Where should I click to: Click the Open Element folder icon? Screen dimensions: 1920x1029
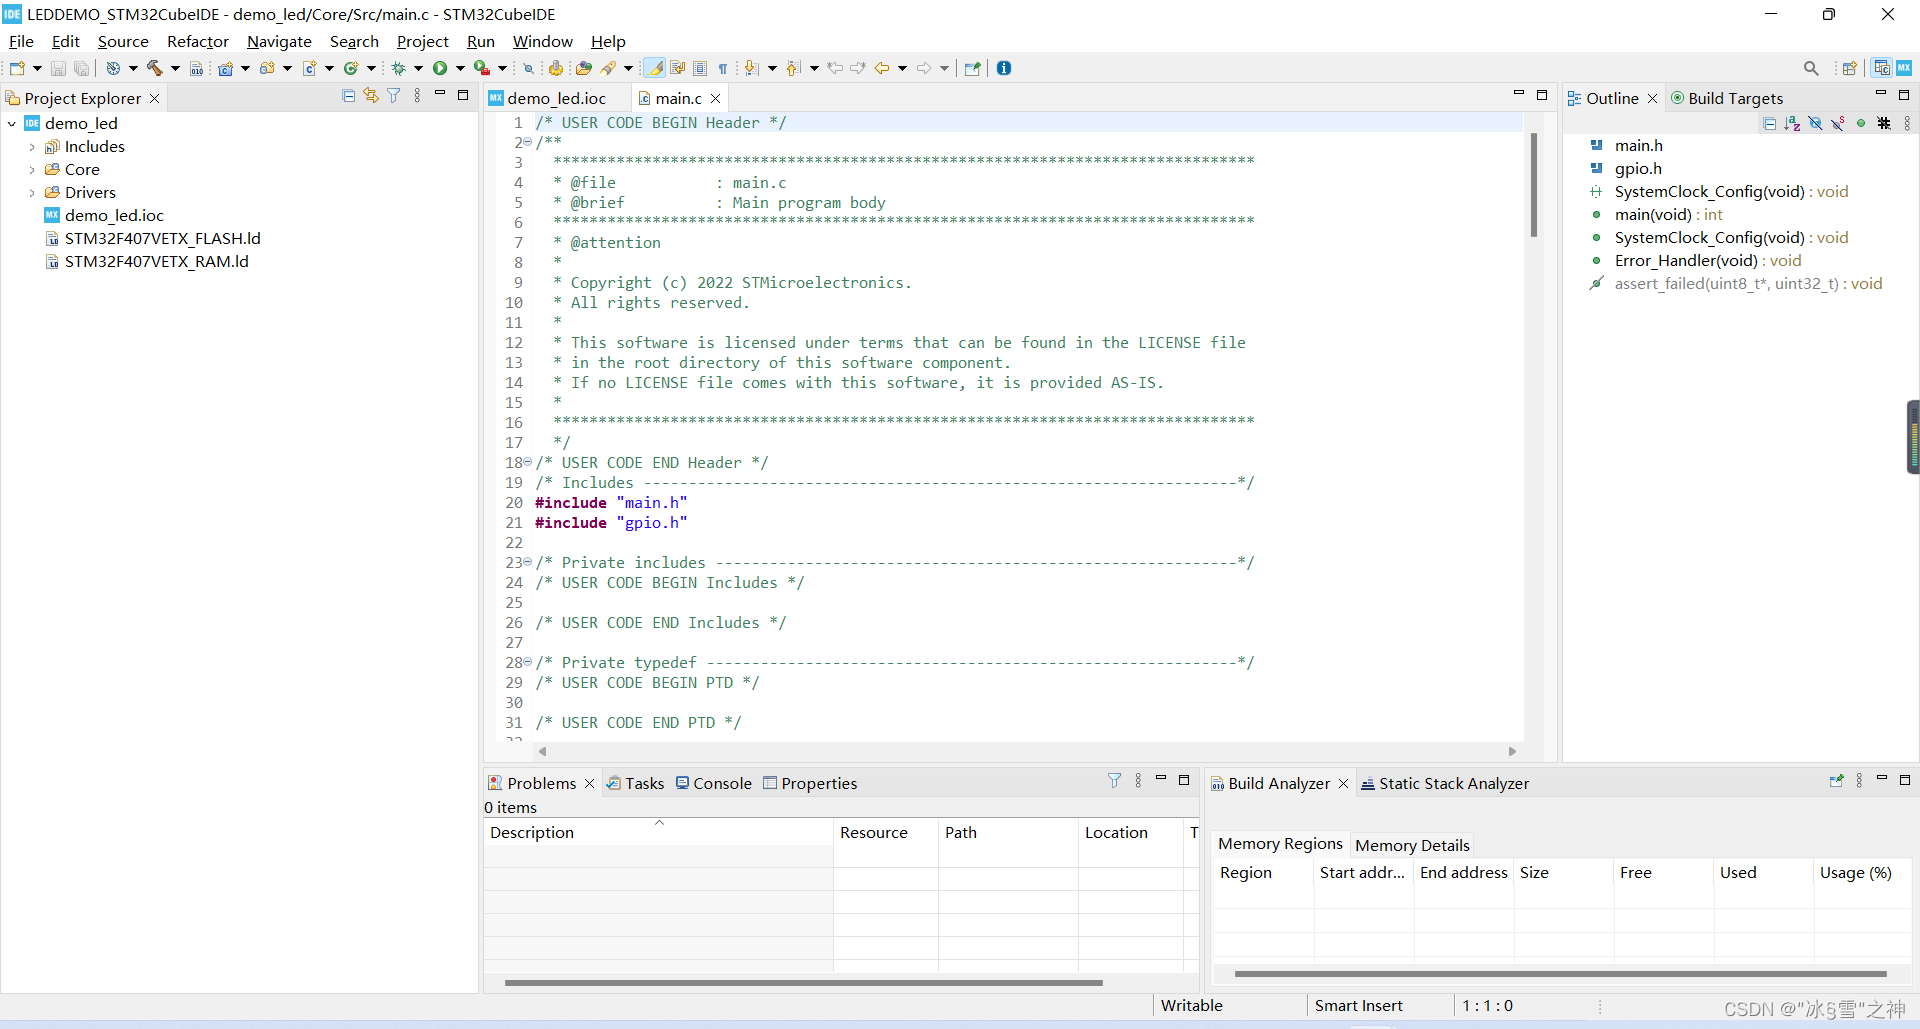(584, 68)
